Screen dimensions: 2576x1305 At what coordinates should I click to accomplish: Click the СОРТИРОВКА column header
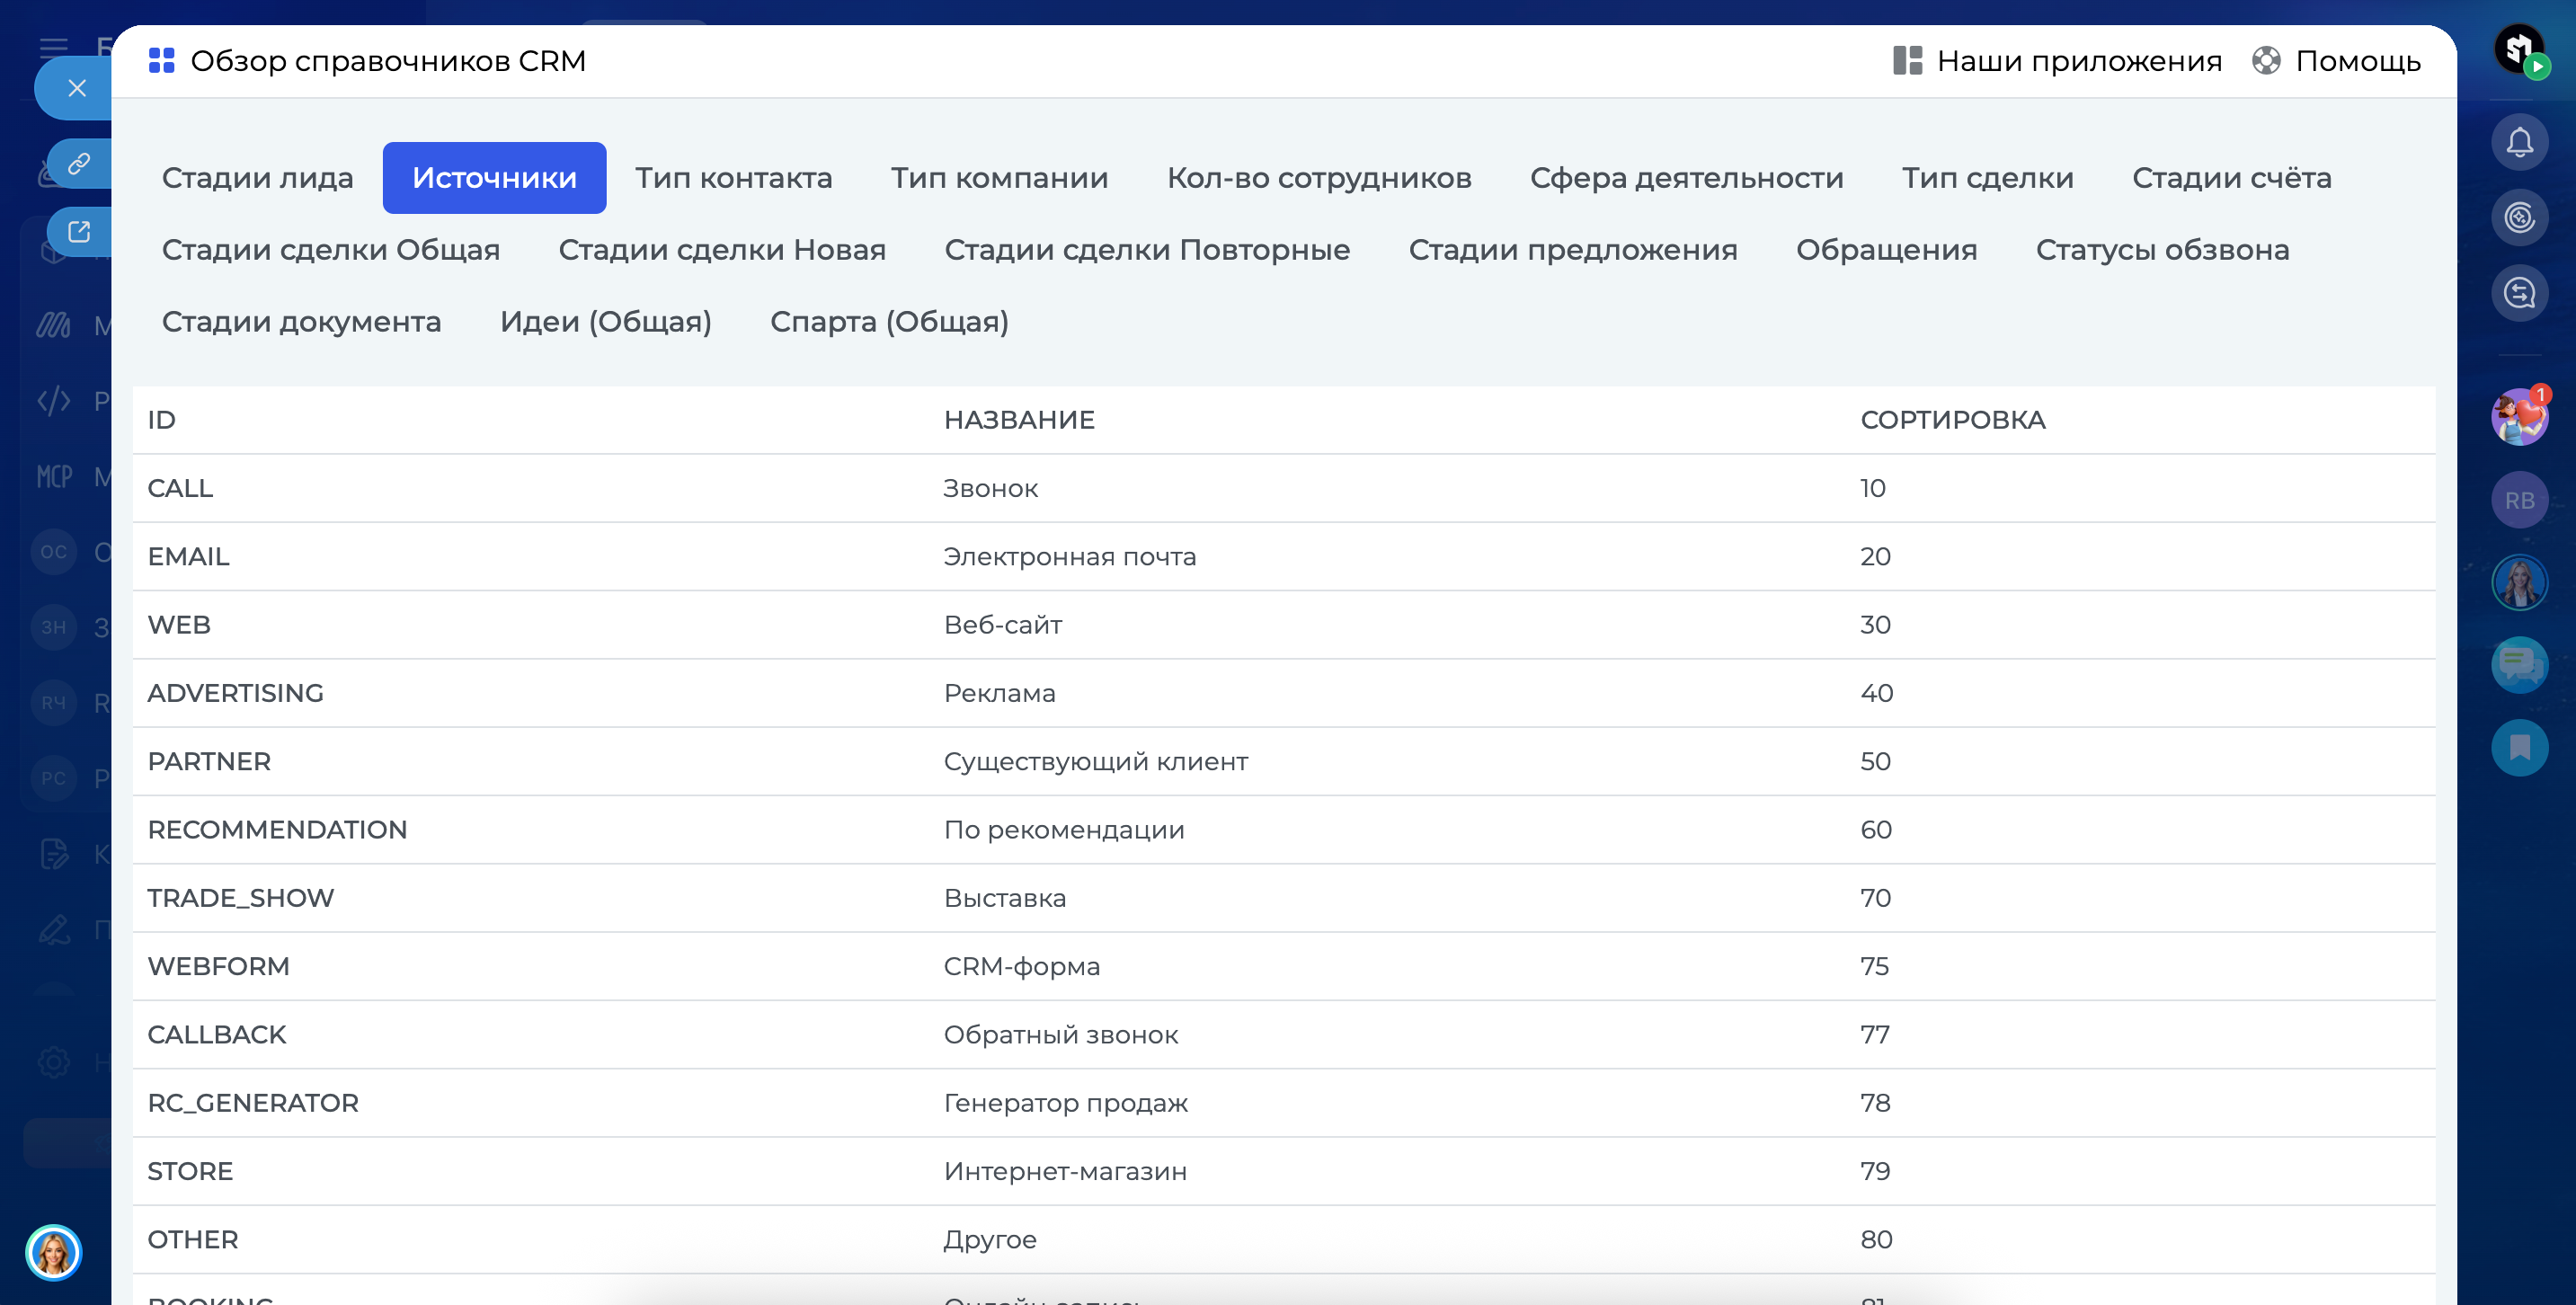[x=1952, y=420]
